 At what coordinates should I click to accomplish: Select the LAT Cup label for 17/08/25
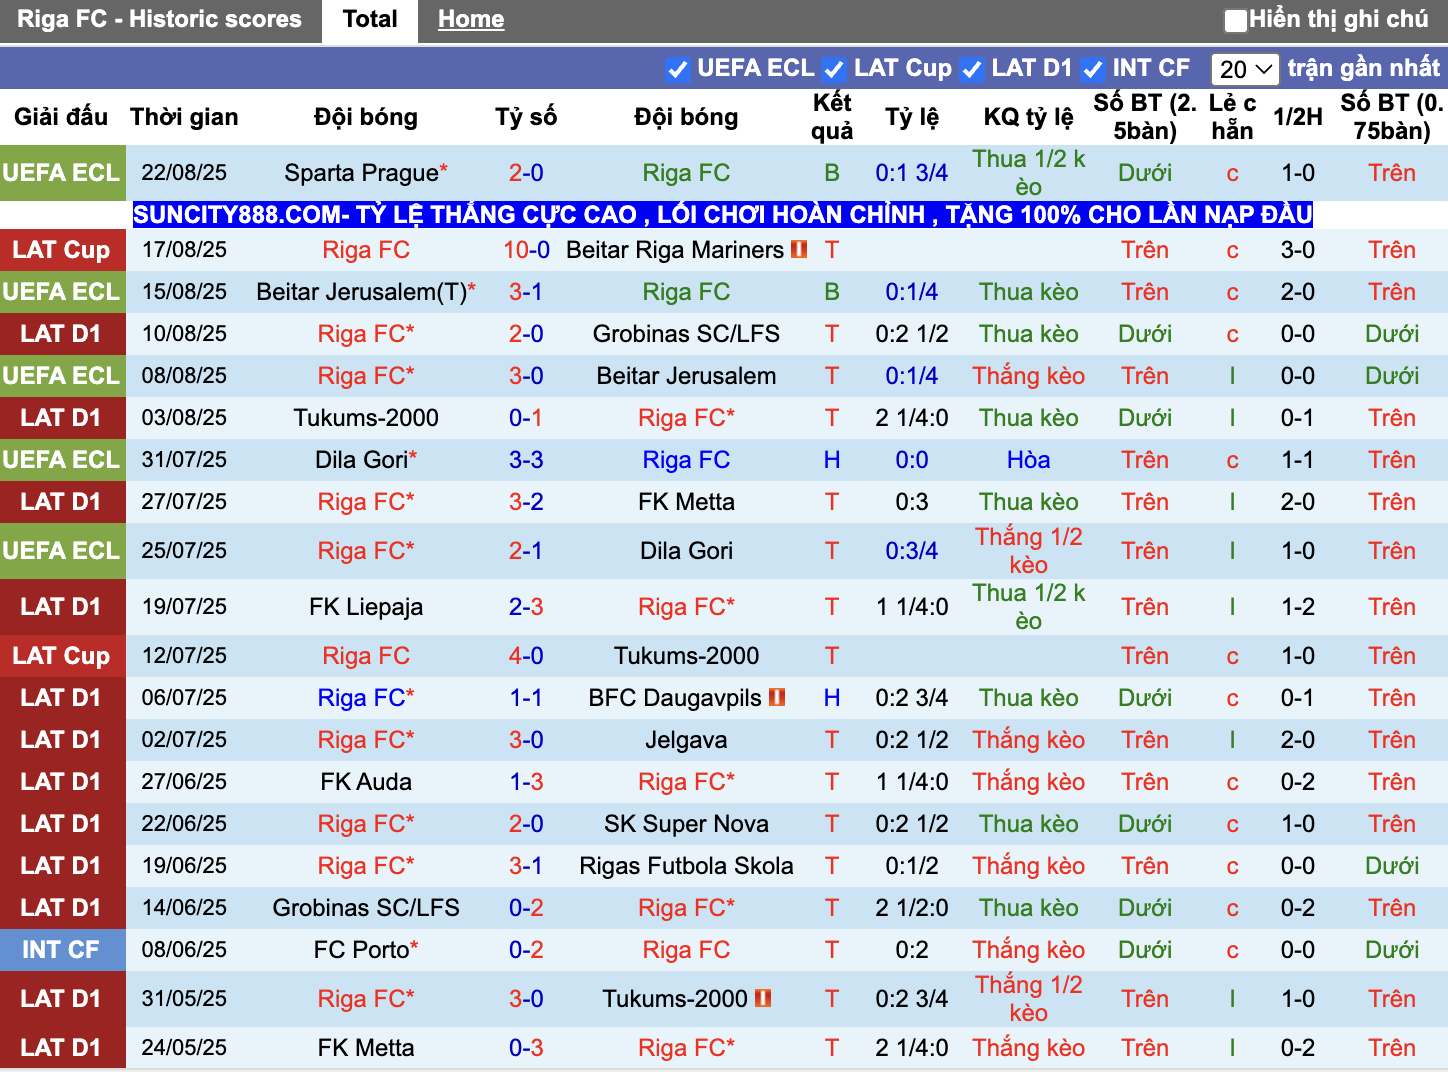click(61, 250)
